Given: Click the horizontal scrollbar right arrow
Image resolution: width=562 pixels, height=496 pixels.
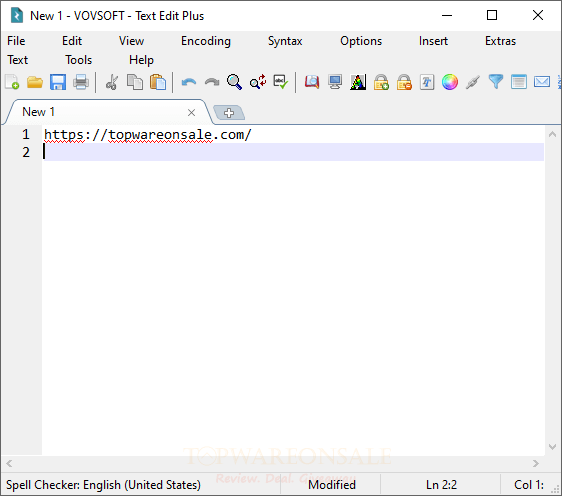Looking at the screenshot, I should click(536, 463).
